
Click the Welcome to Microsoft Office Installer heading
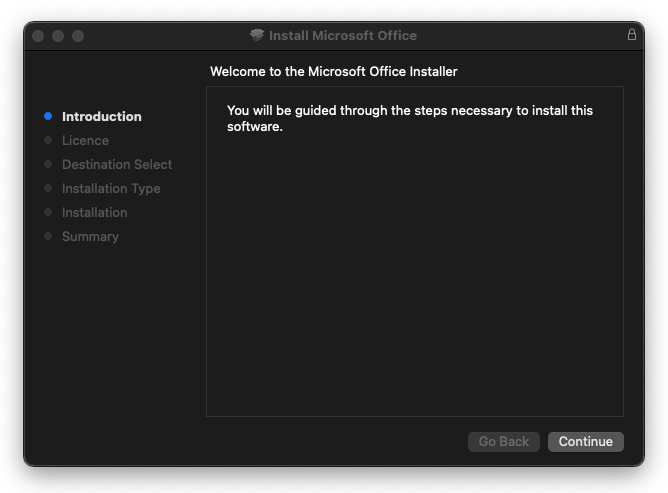point(333,72)
